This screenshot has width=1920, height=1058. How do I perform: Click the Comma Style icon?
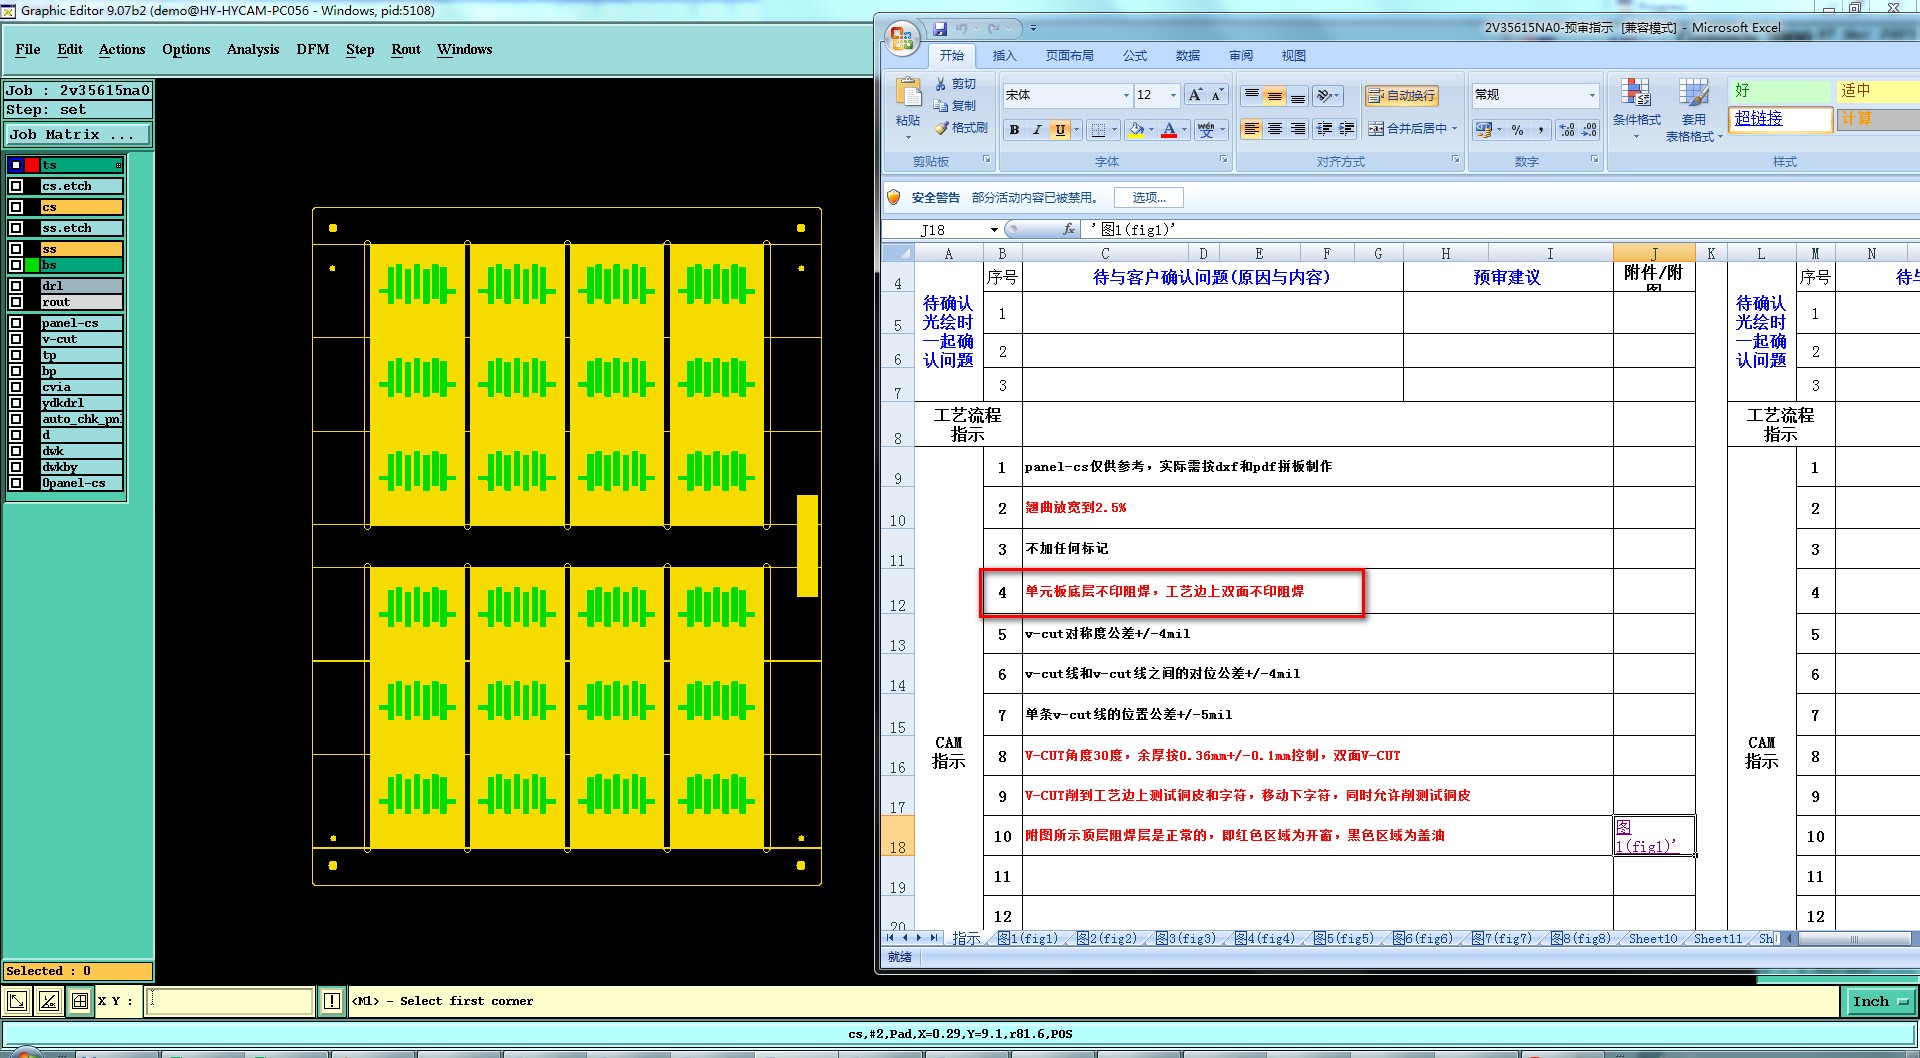click(1541, 130)
